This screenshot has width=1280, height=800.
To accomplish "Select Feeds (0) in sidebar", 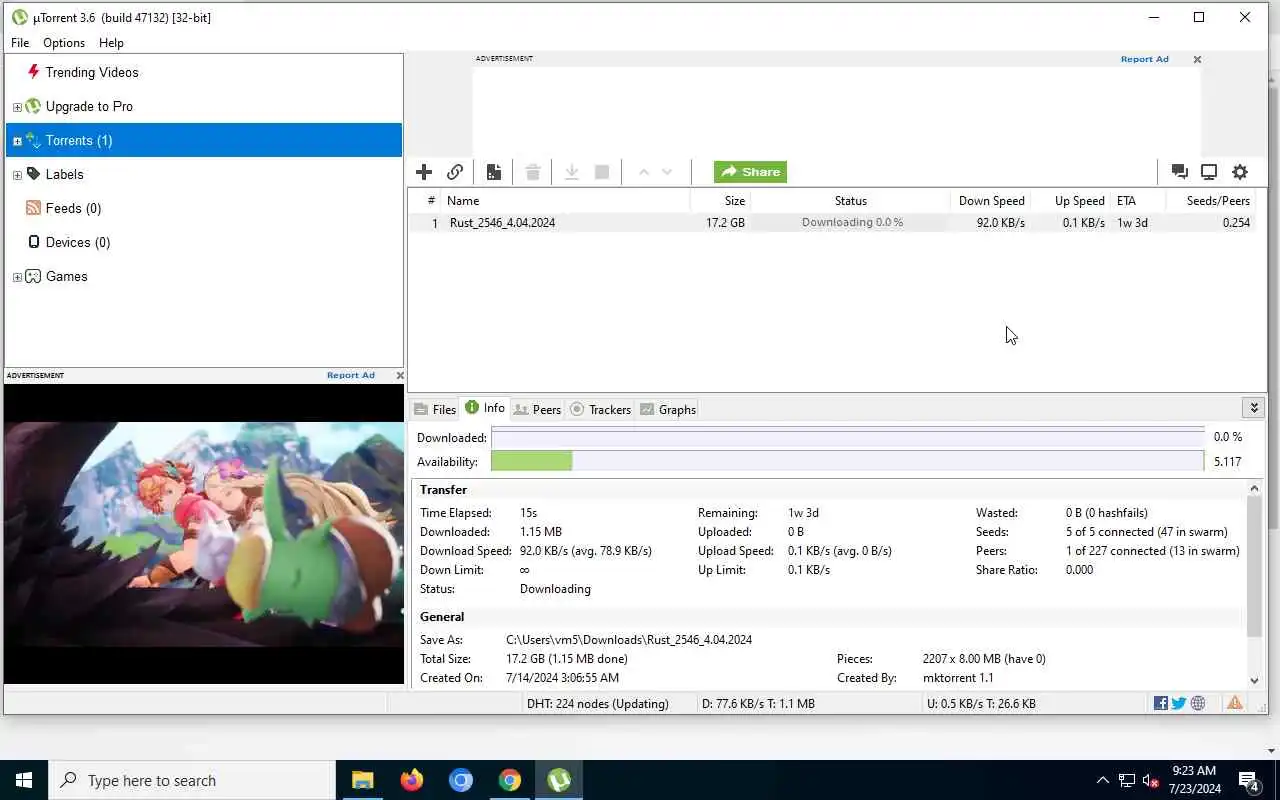I will [73, 208].
